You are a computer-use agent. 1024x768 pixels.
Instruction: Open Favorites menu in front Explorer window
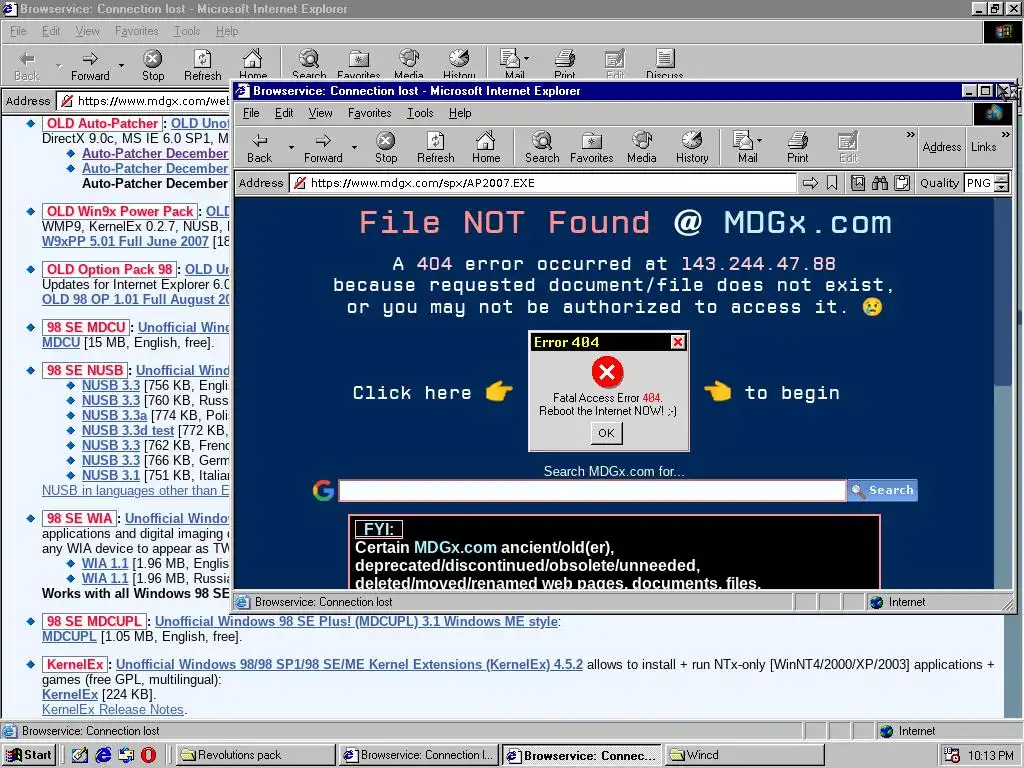click(370, 113)
